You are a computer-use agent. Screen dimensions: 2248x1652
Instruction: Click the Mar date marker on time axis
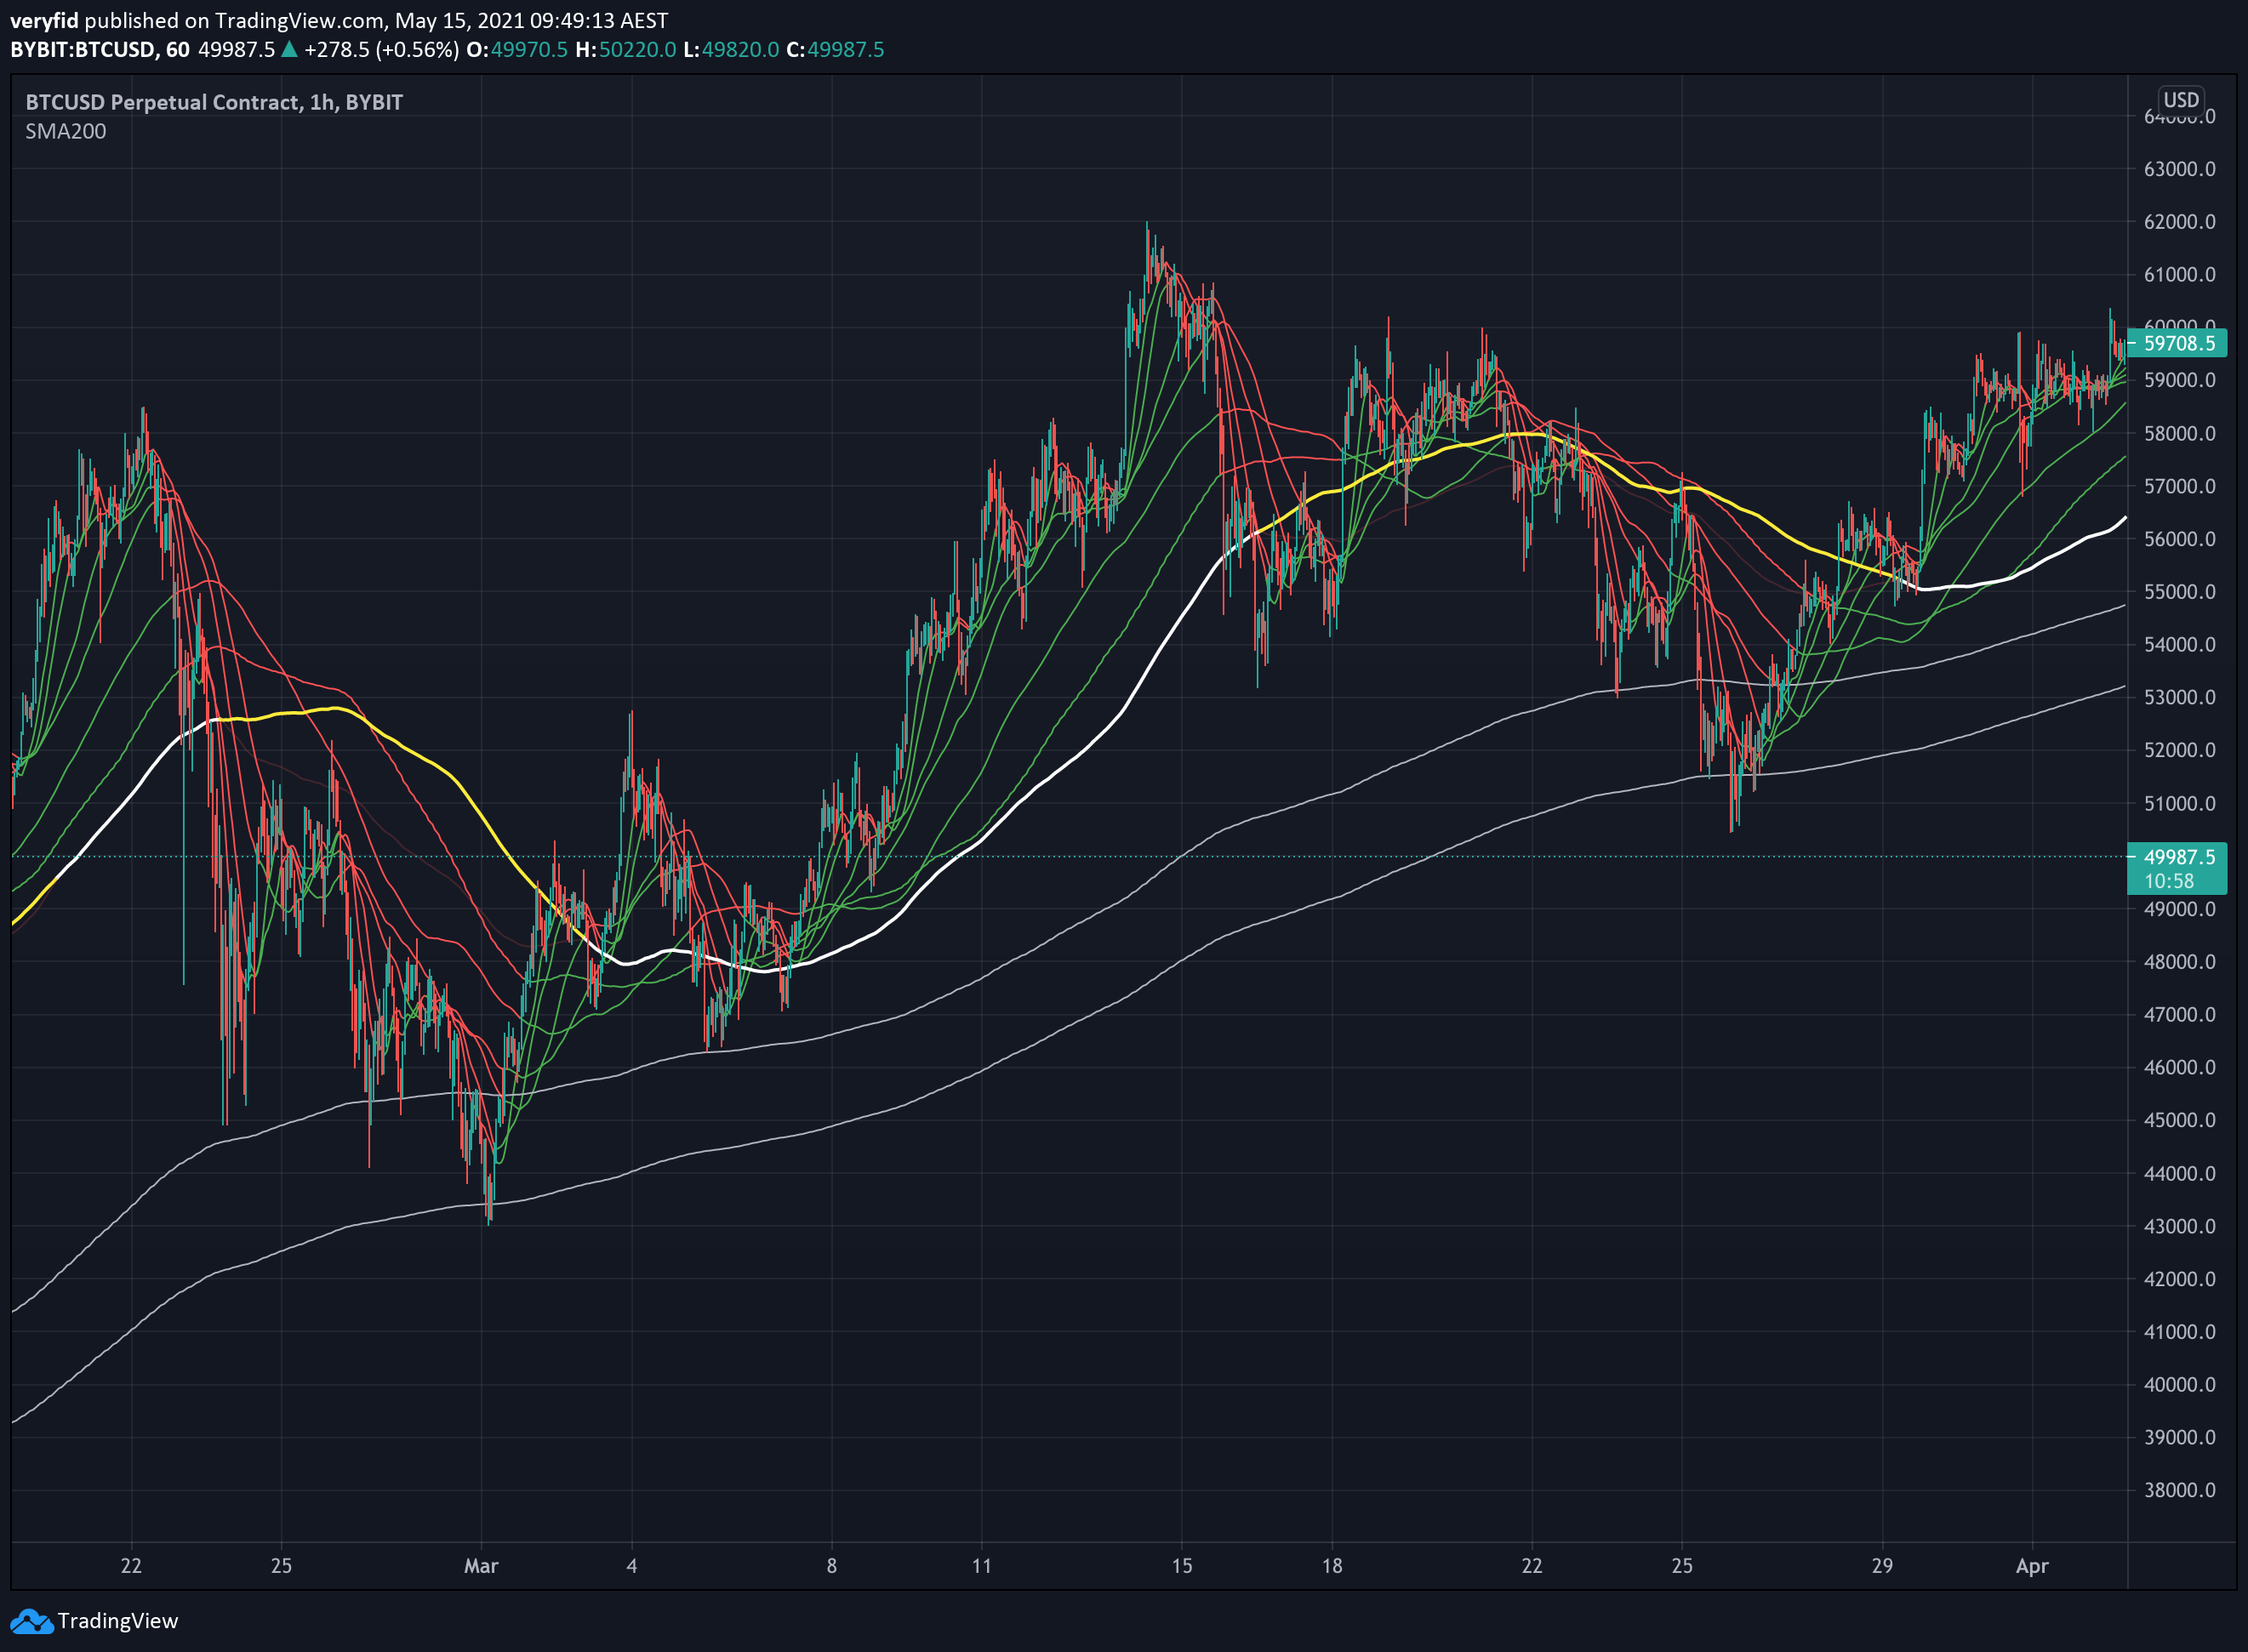coord(481,1566)
